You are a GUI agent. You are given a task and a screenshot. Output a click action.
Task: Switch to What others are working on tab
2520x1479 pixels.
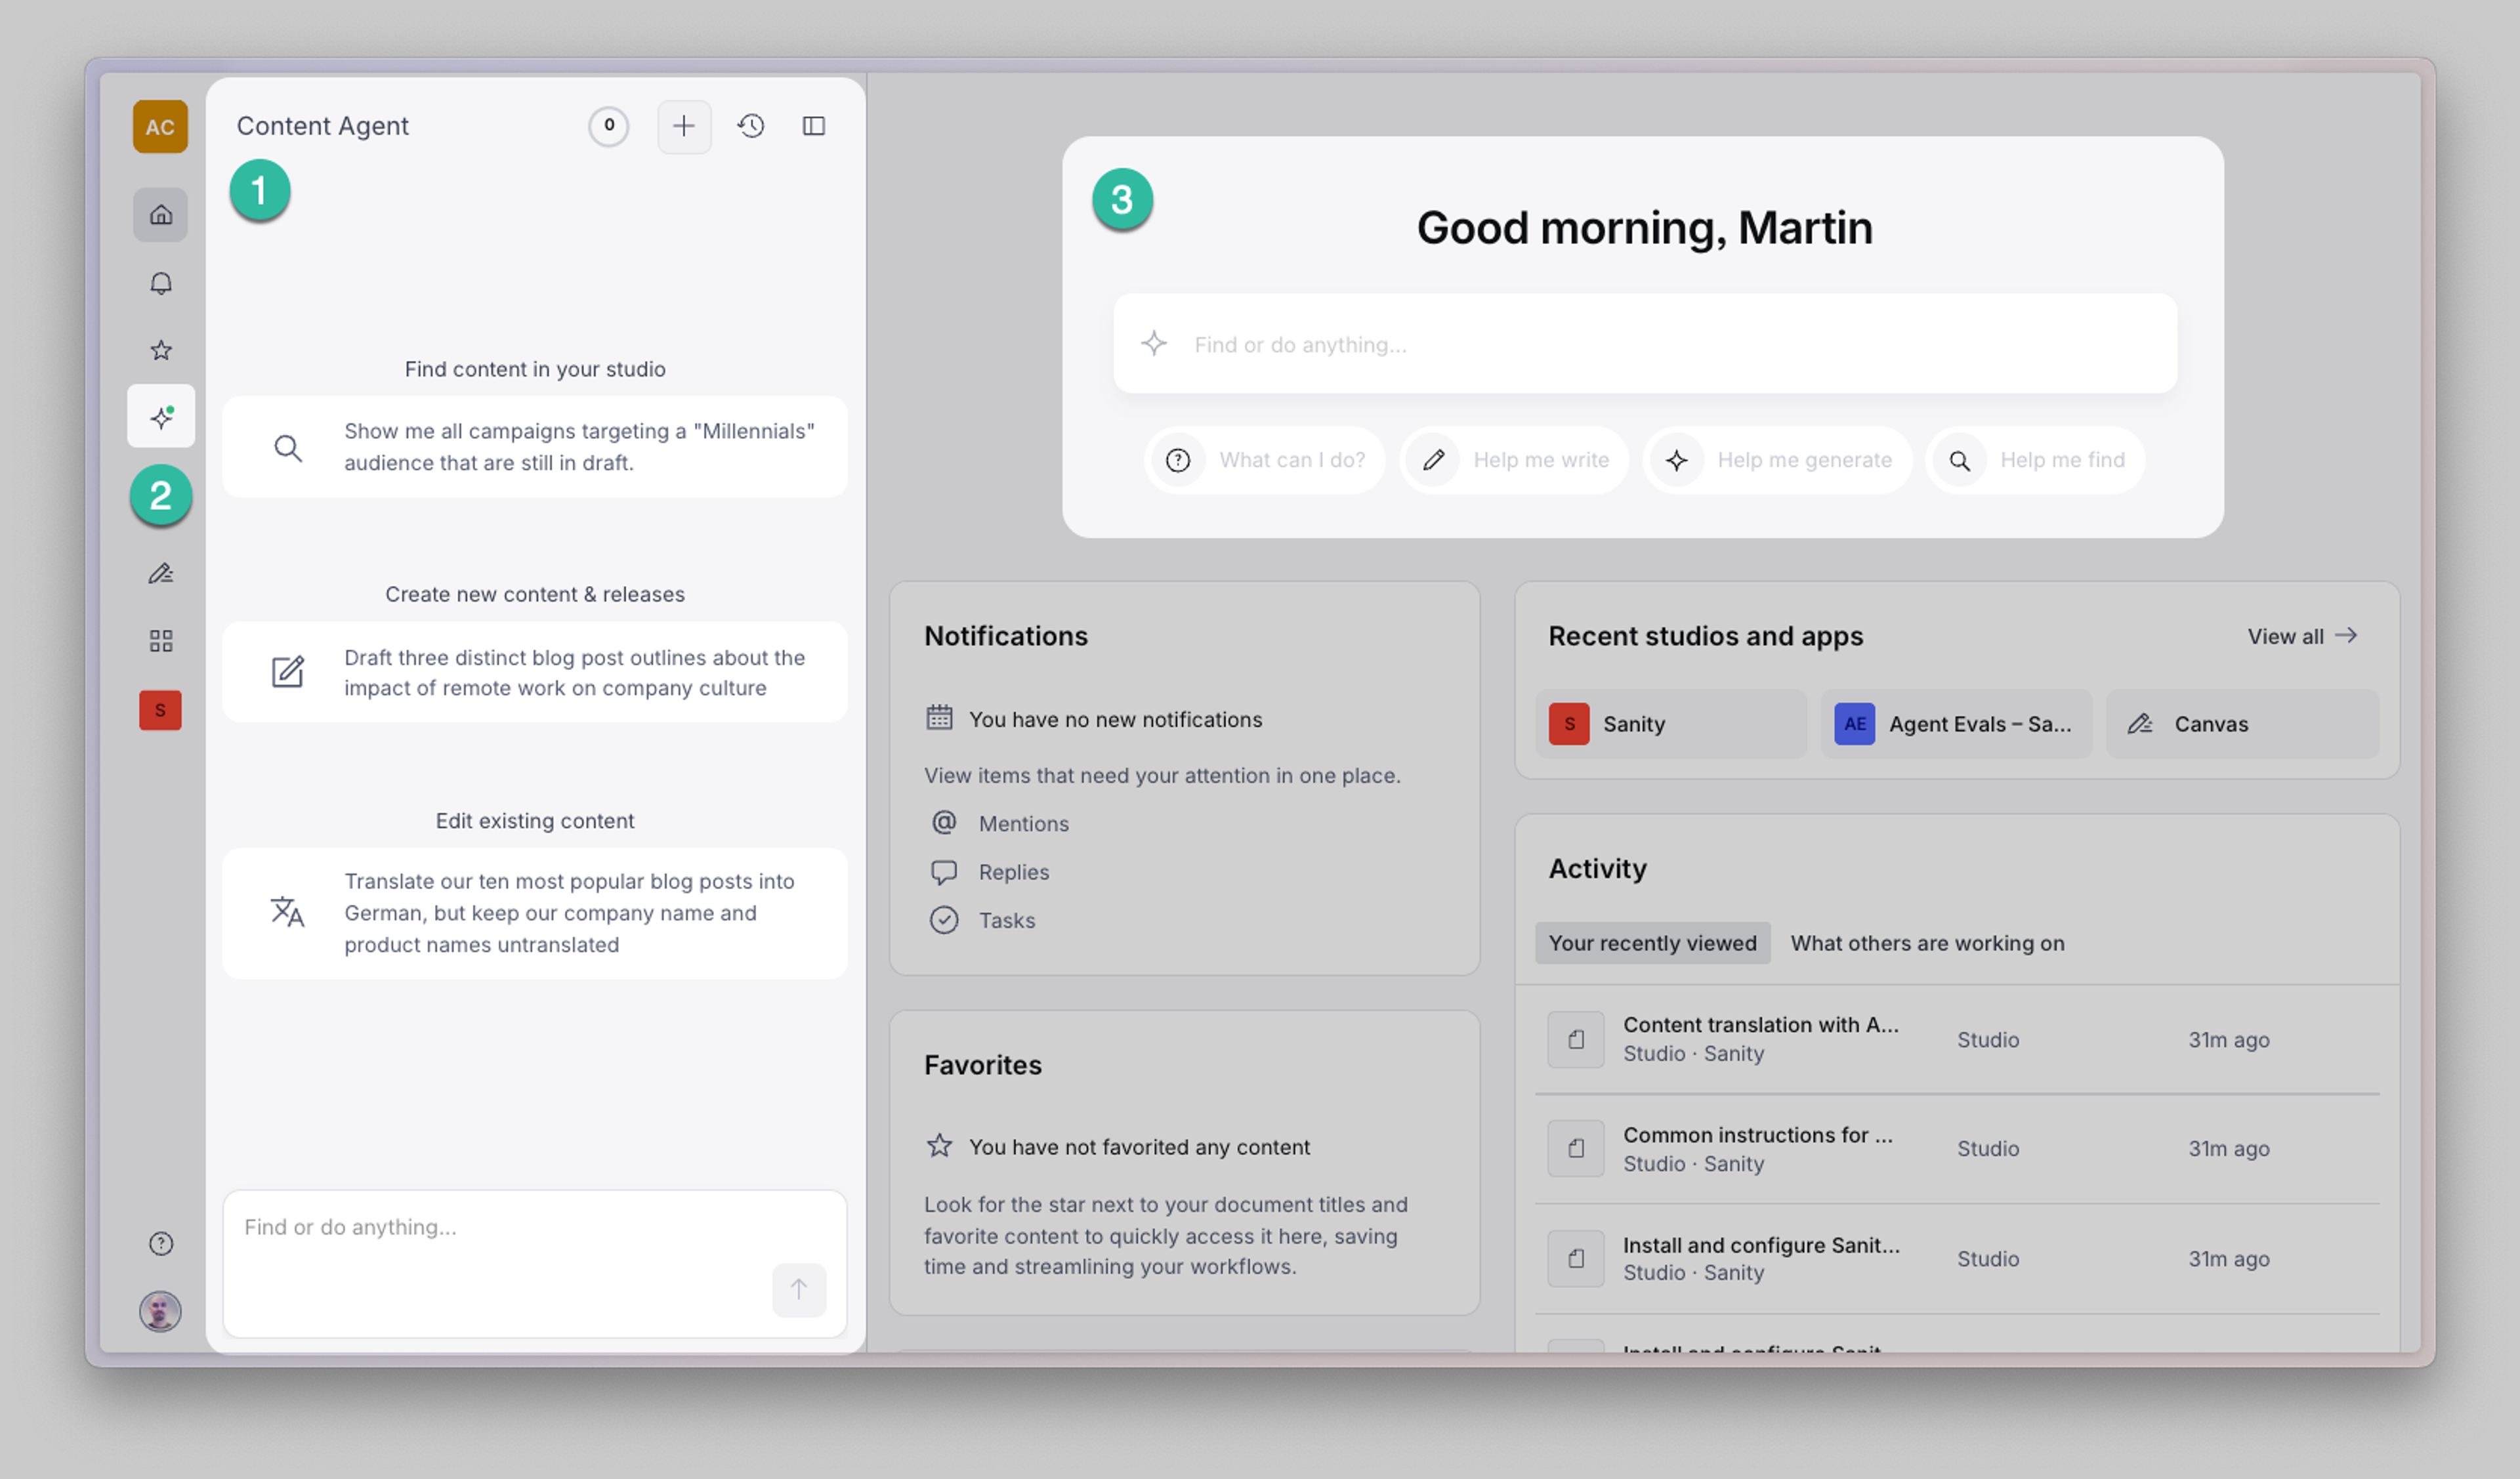[x=1927, y=943]
